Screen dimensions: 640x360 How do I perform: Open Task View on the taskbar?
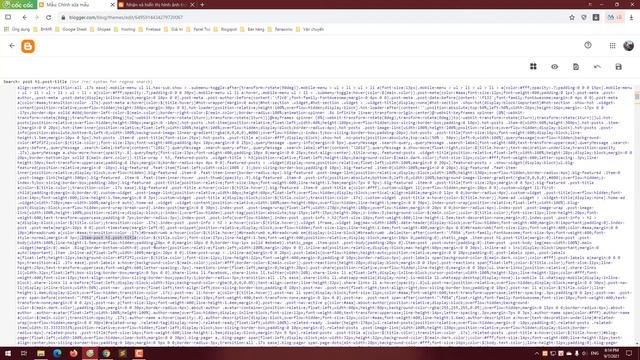click(x=24, y=353)
